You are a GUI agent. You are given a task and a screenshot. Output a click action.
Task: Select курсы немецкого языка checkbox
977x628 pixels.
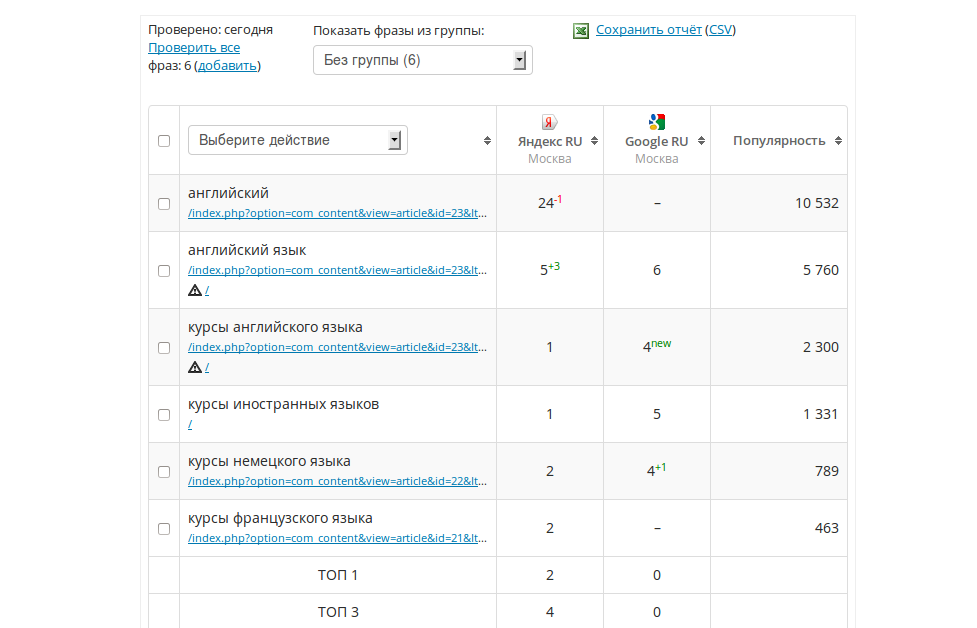pos(164,471)
